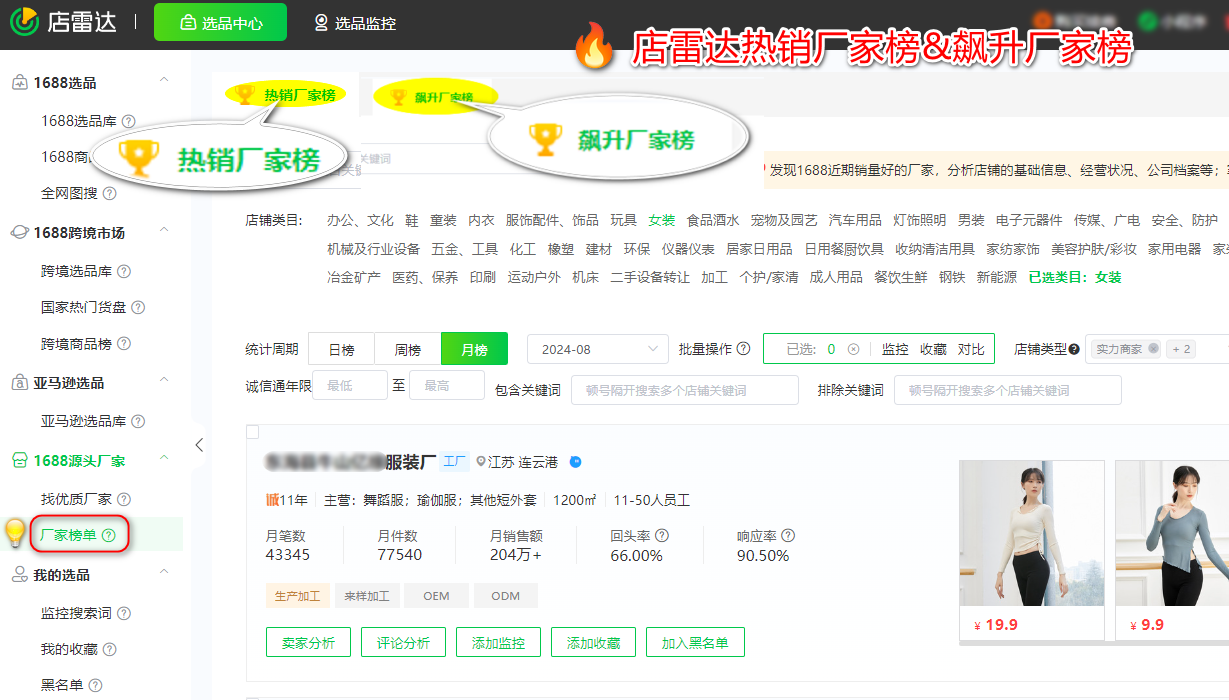The width and height of the screenshot is (1229, 700).
Task: Choose the 月榜 statistics period
Action: pos(474,349)
